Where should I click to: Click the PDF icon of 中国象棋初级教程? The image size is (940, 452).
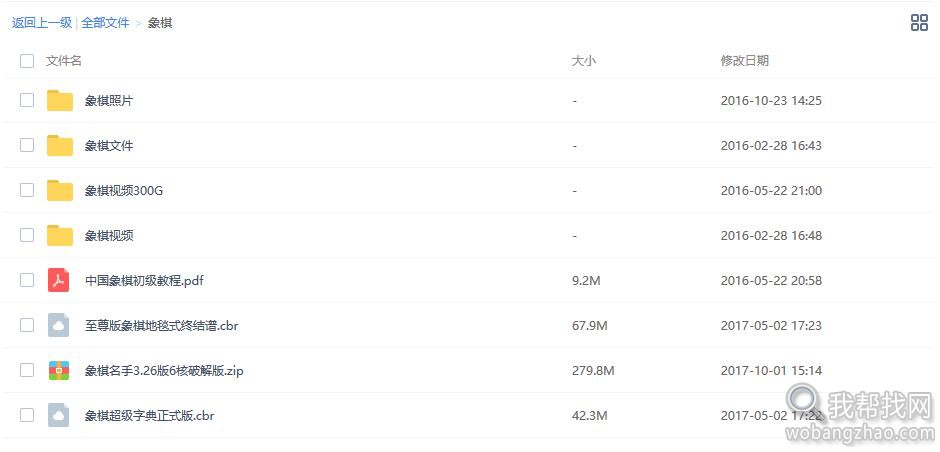click(x=59, y=280)
